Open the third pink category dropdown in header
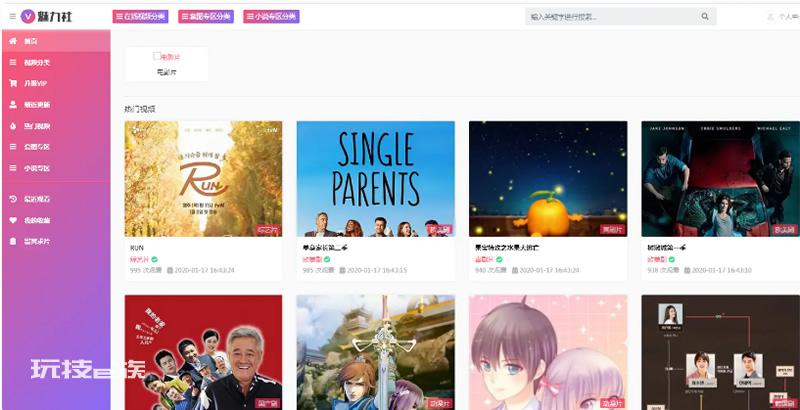Screen dimensions: 800x410 [271, 16]
